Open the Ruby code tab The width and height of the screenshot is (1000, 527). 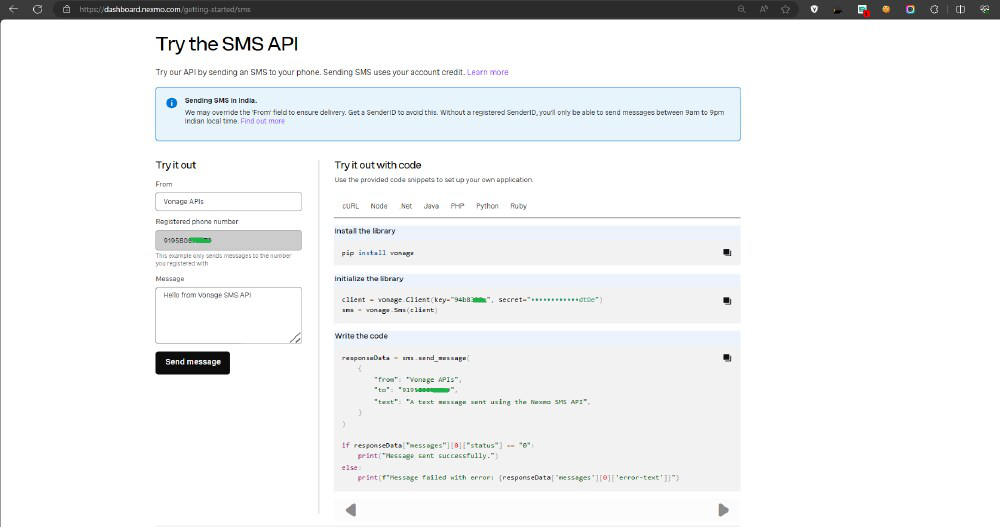pos(518,206)
